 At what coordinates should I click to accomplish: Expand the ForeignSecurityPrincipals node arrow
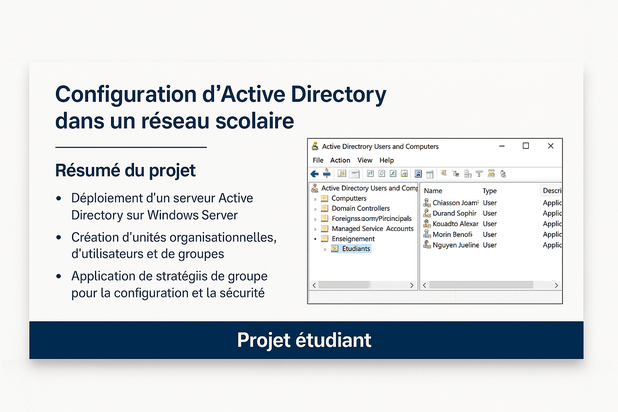[315, 219]
